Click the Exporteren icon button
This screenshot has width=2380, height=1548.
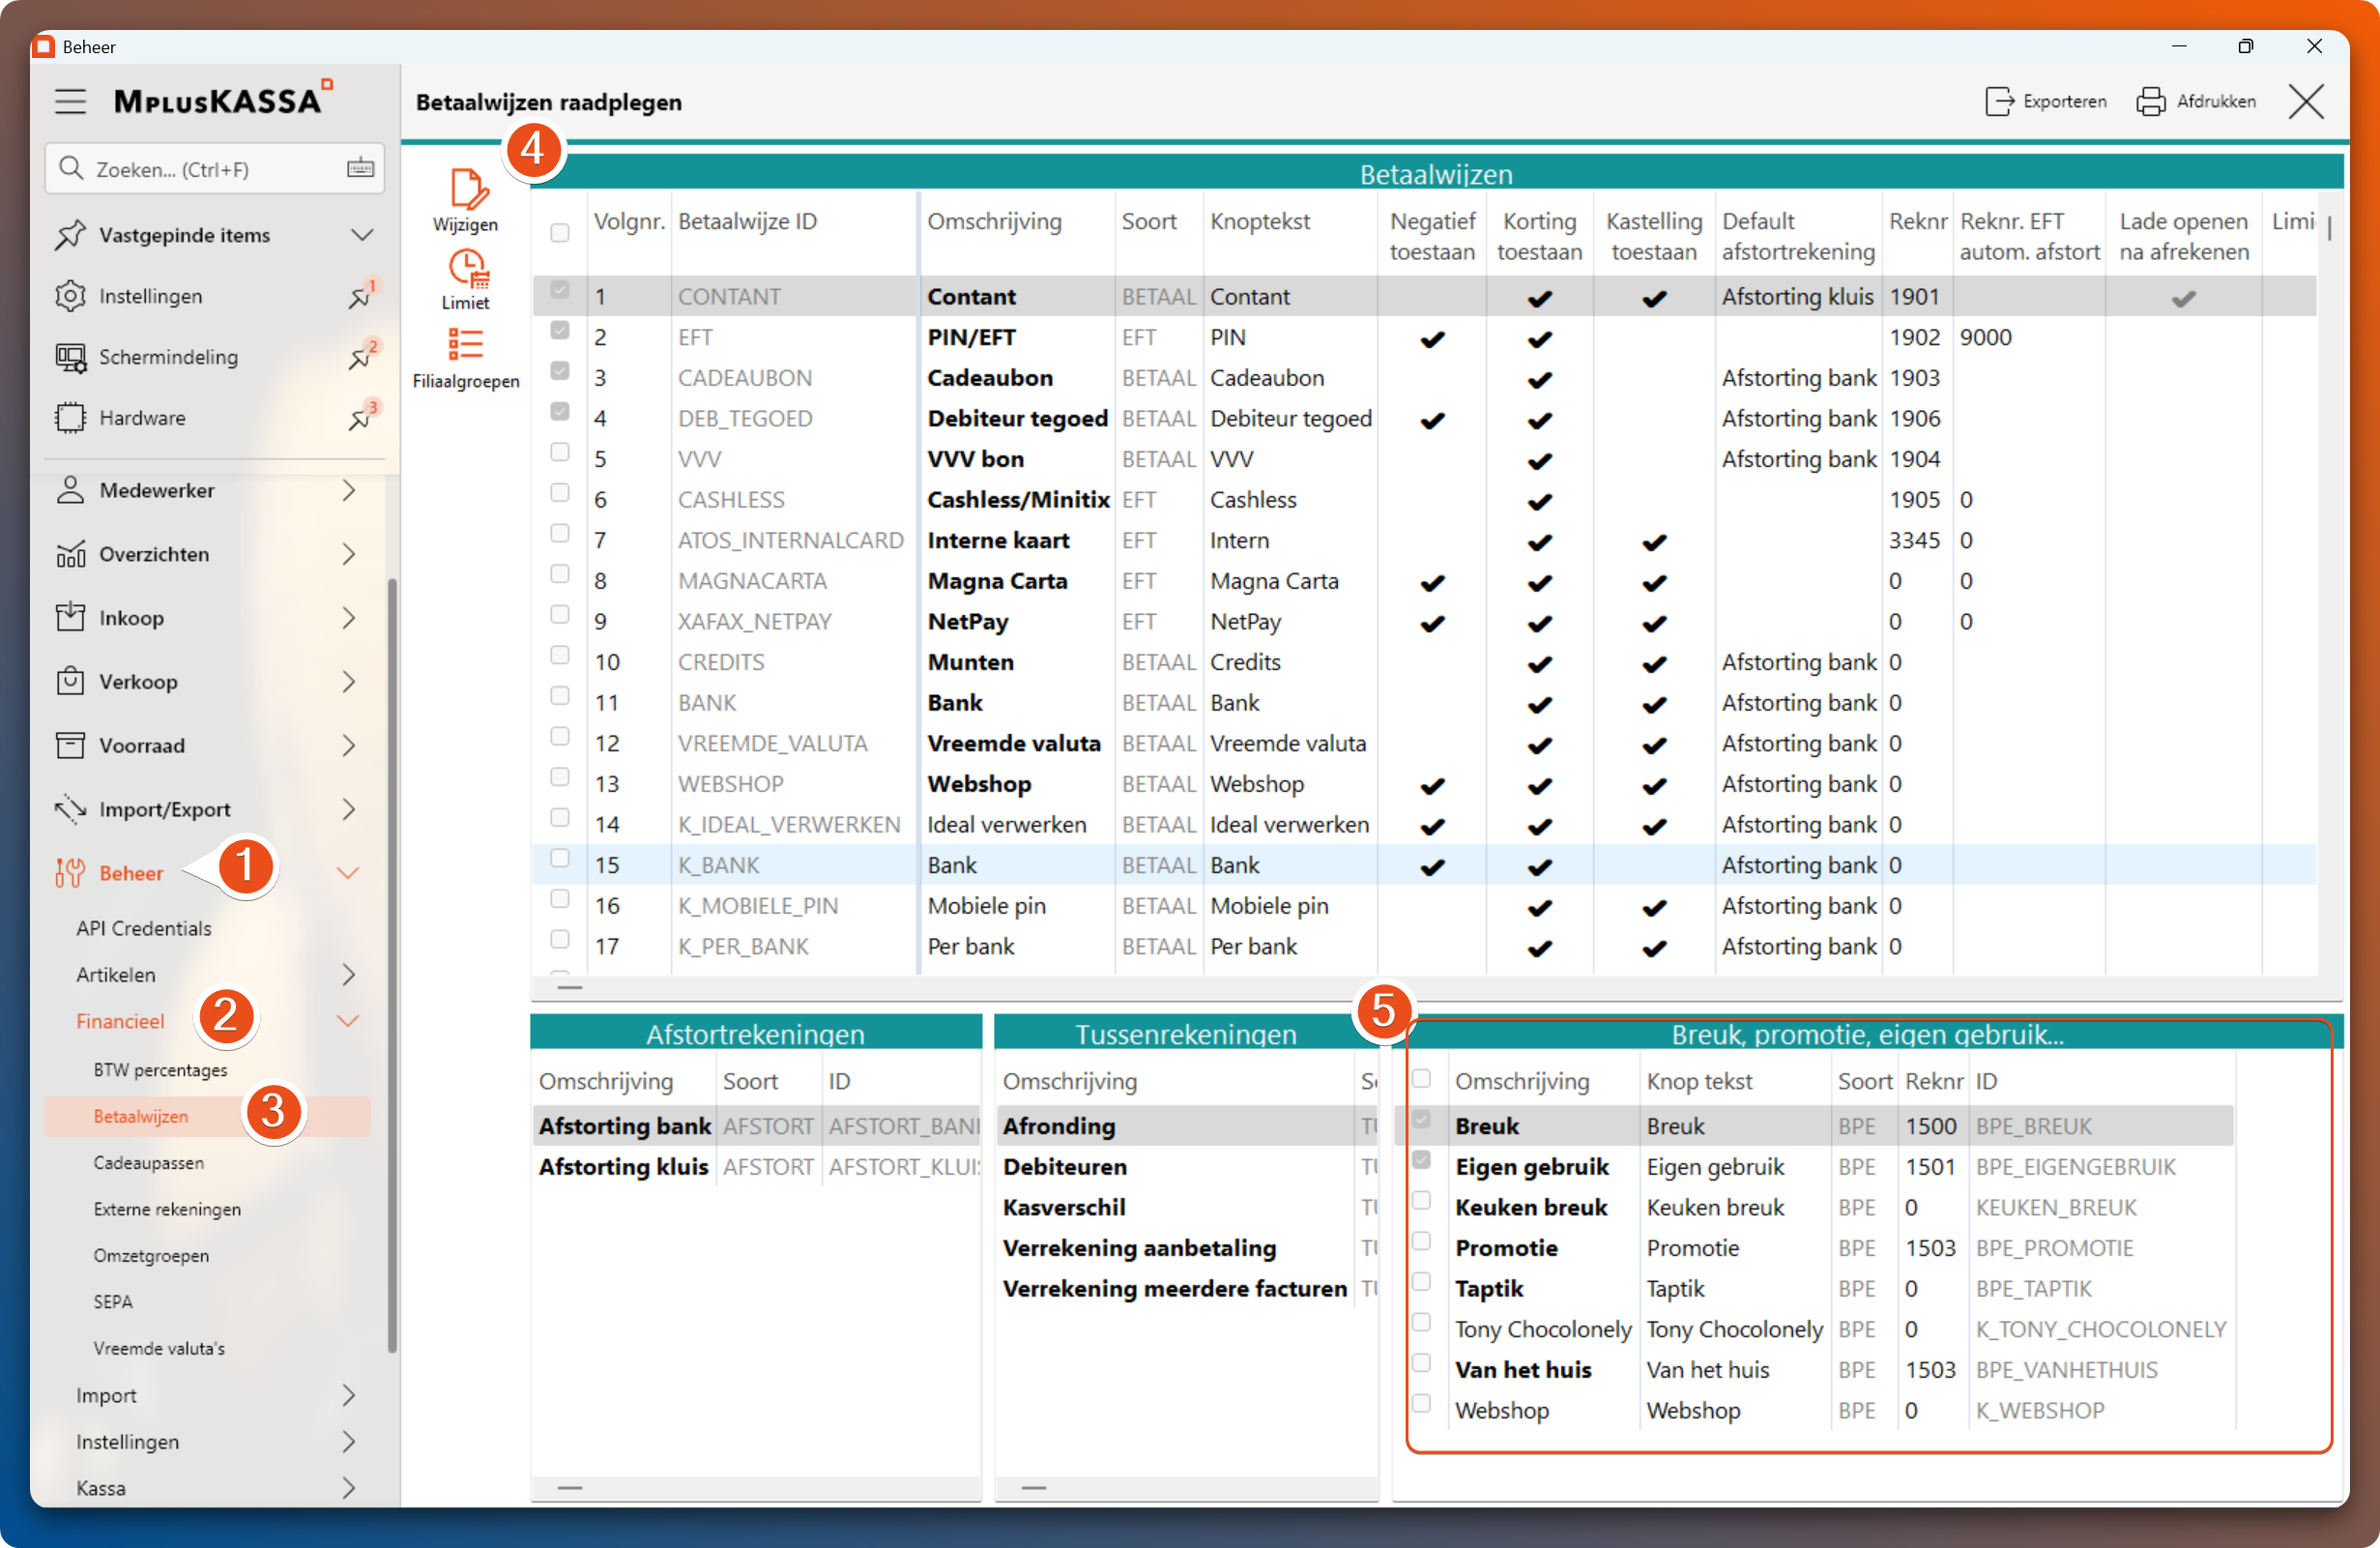(x=2000, y=101)
